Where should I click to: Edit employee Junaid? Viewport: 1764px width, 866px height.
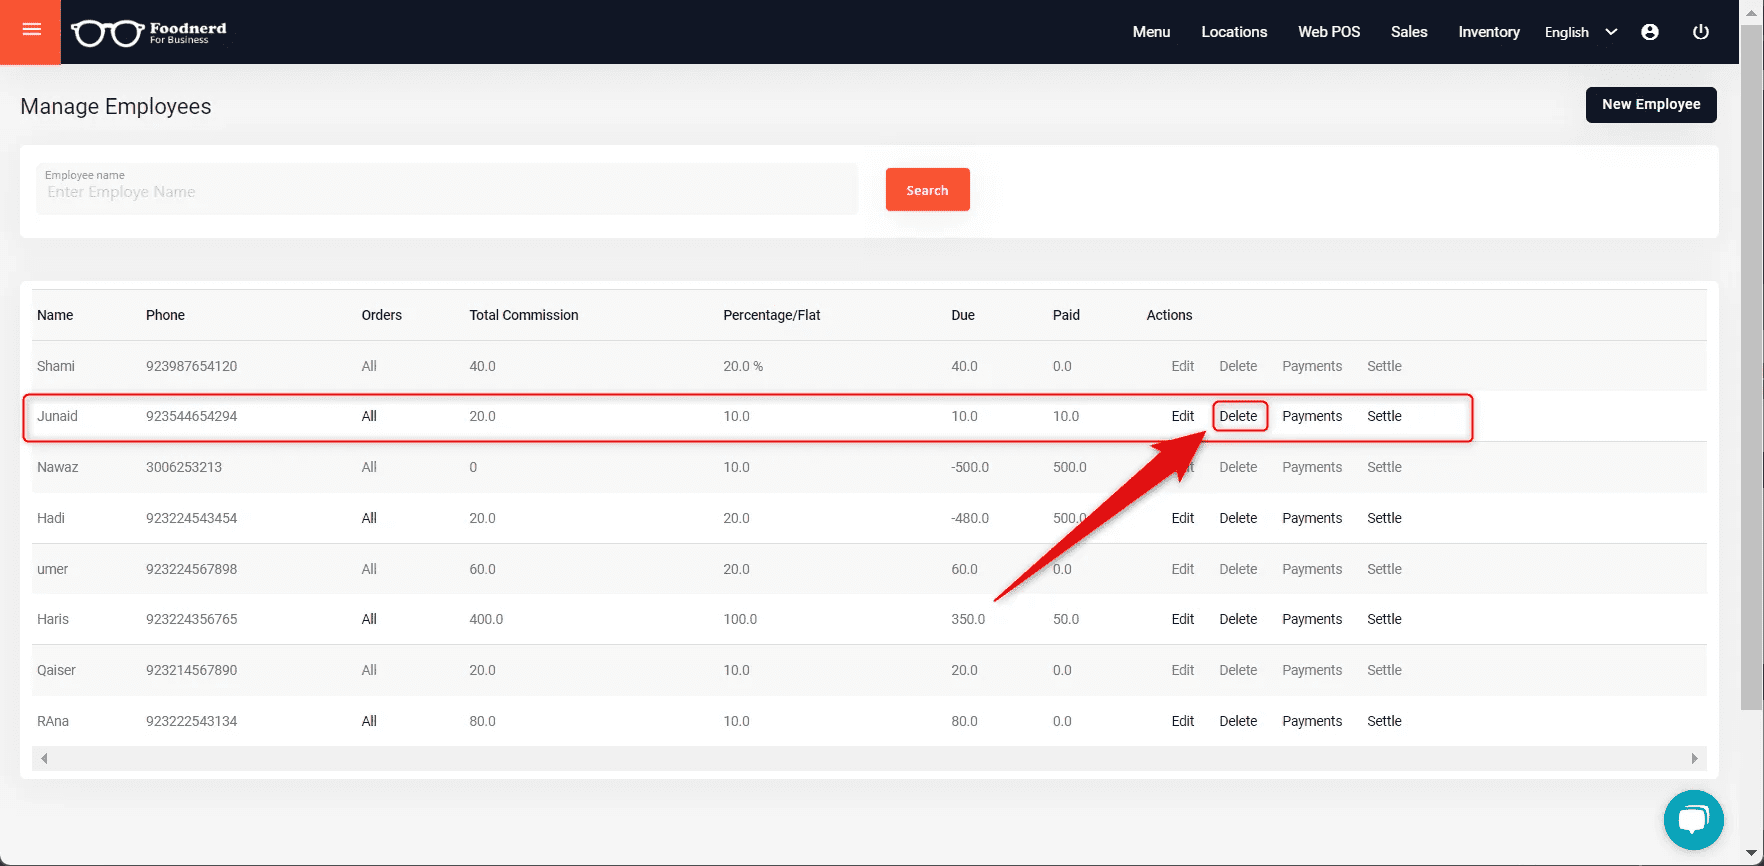click(x=1183, y=416)
